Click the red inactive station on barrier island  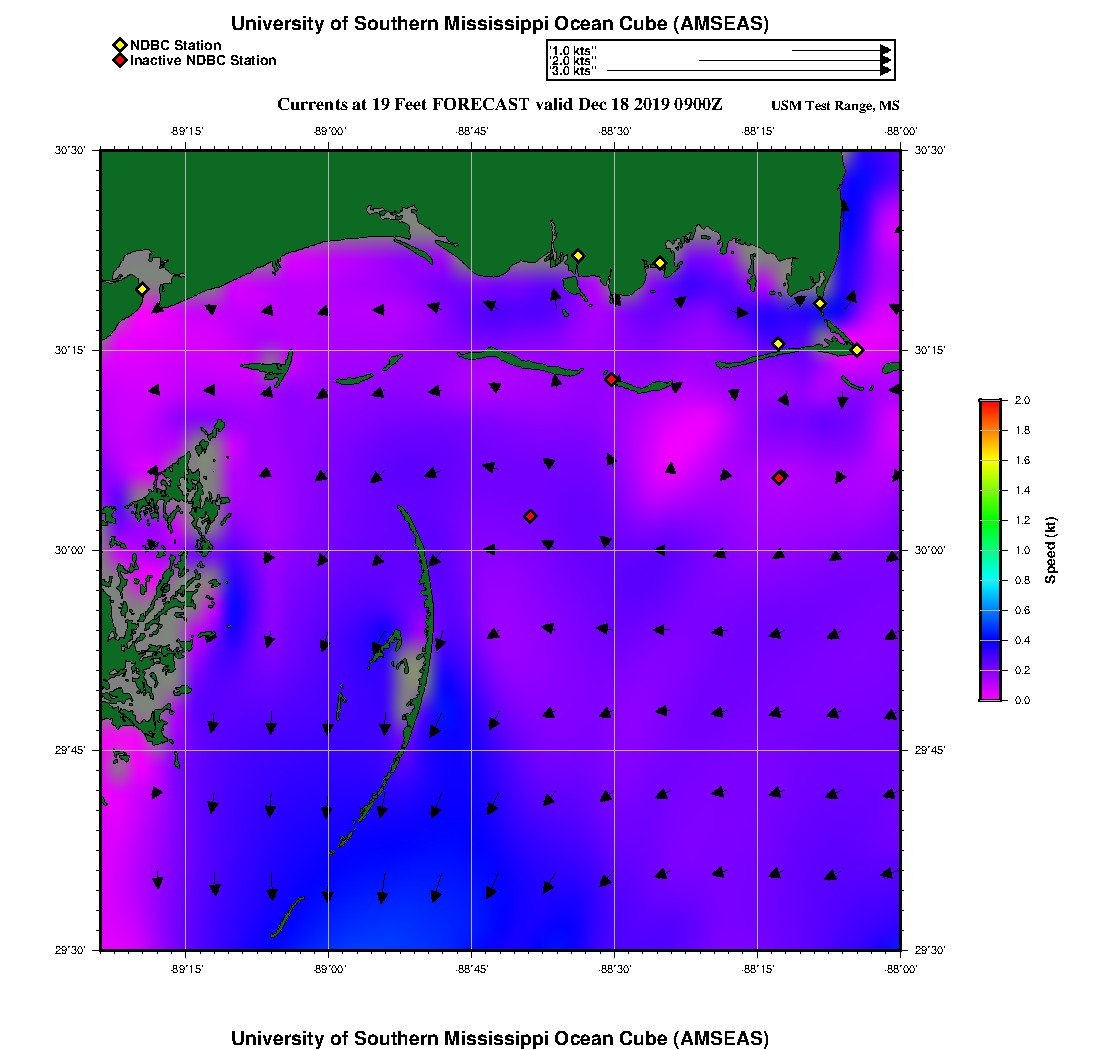(x=611, y=379)
